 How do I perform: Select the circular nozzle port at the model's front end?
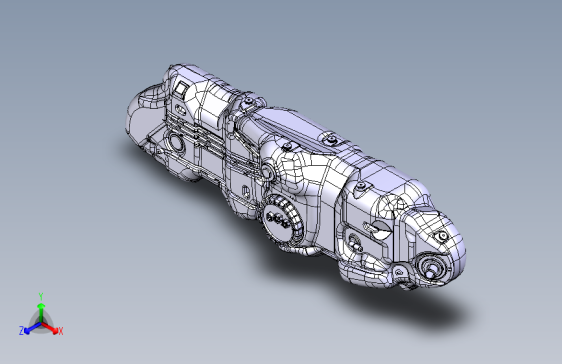[432, 267]
